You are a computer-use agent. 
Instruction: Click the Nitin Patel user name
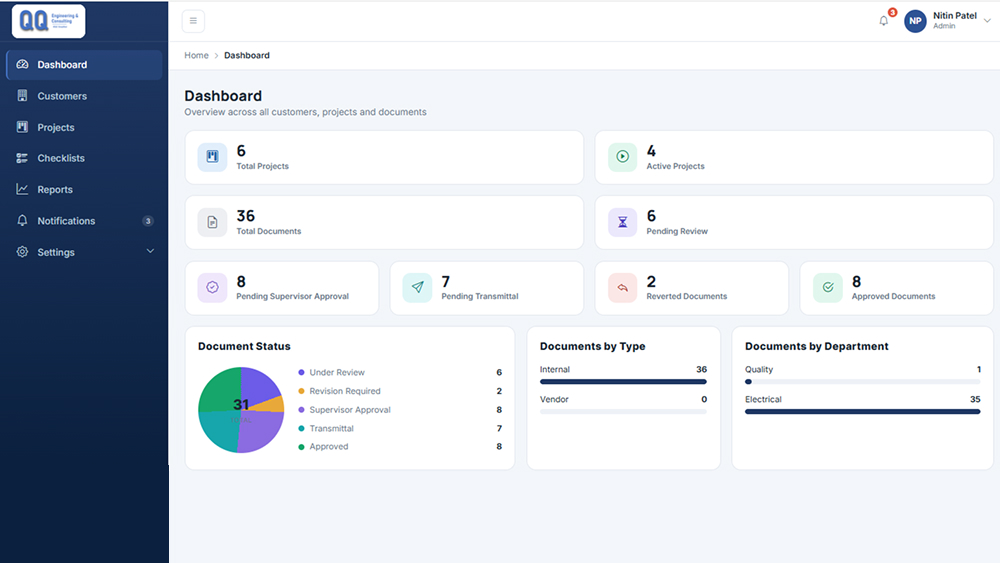955,16
